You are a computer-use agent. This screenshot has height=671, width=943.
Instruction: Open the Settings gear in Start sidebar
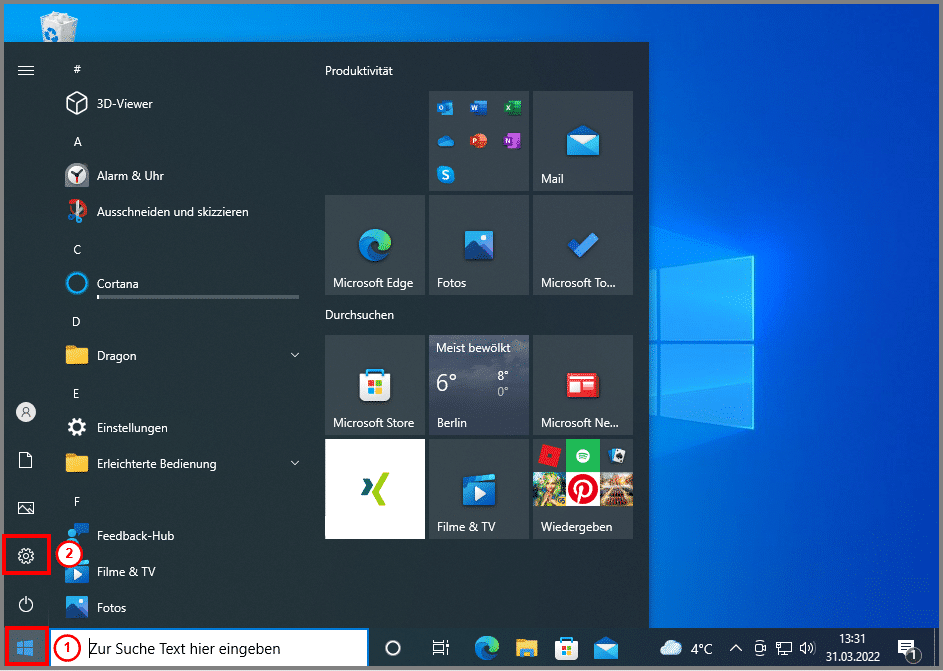click(26, 556)
